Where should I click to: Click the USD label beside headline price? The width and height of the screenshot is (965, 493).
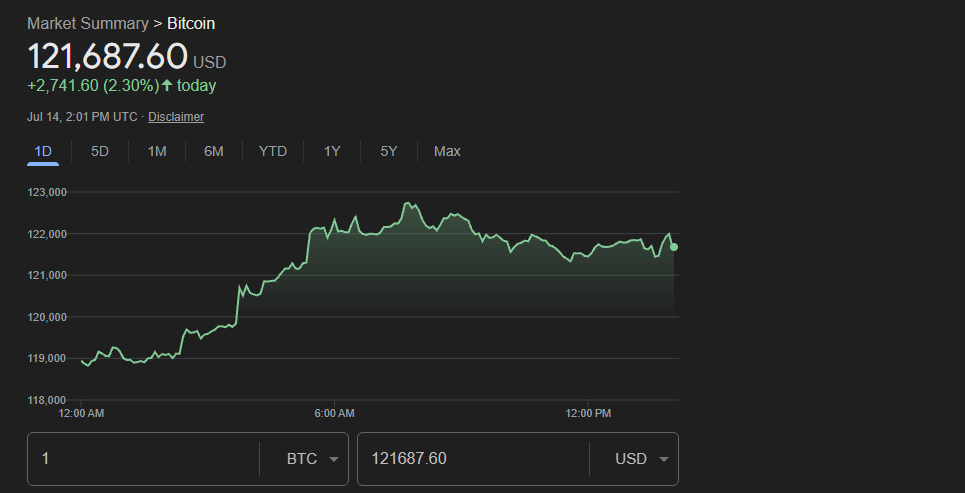click(x=210, y=62)
